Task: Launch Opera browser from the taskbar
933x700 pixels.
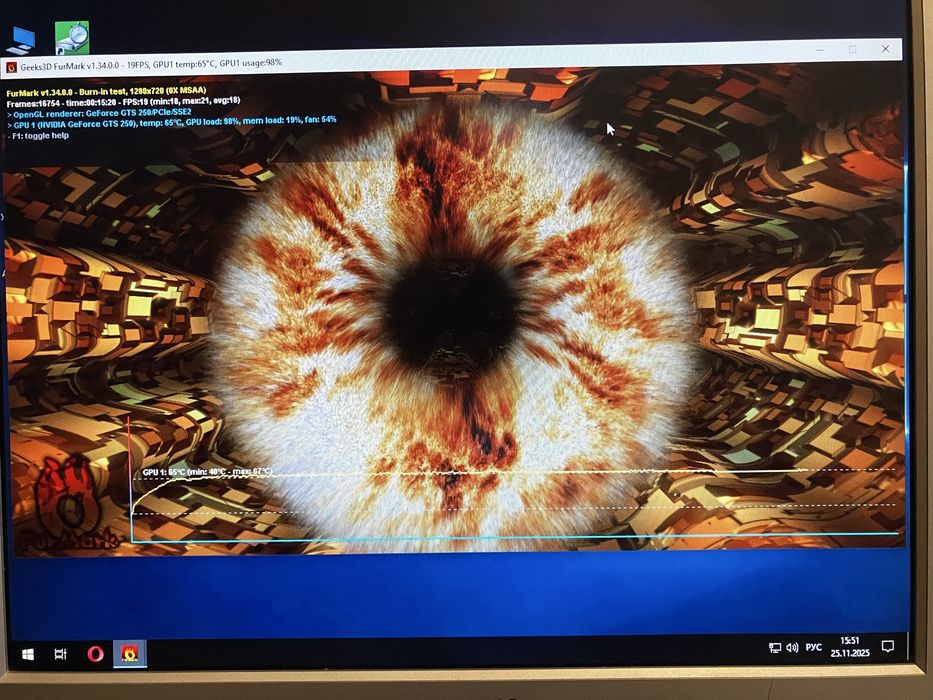Action: point(95,654)
